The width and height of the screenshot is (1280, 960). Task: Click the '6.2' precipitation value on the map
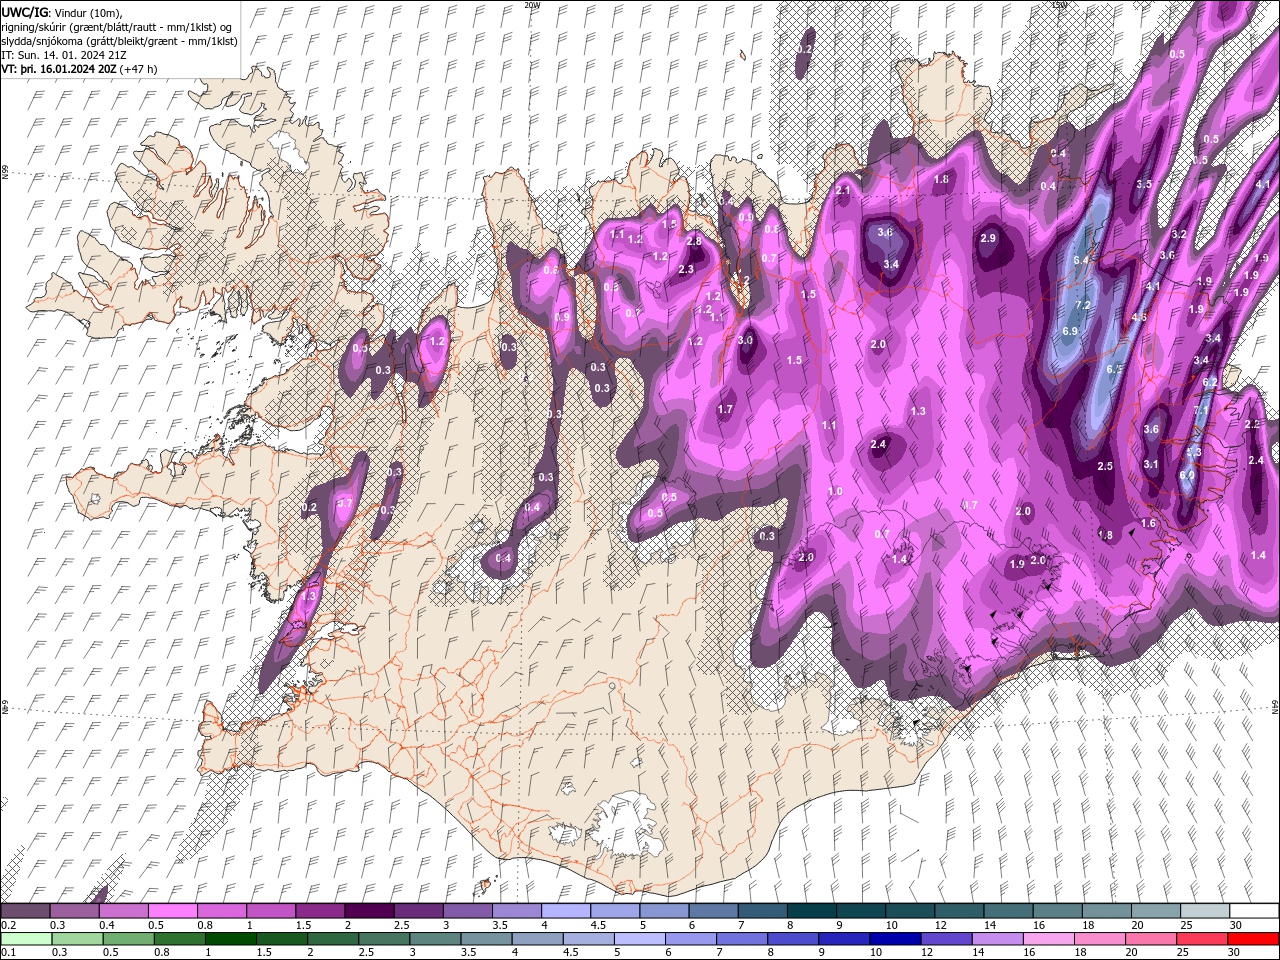click(x=1209, y=382)
